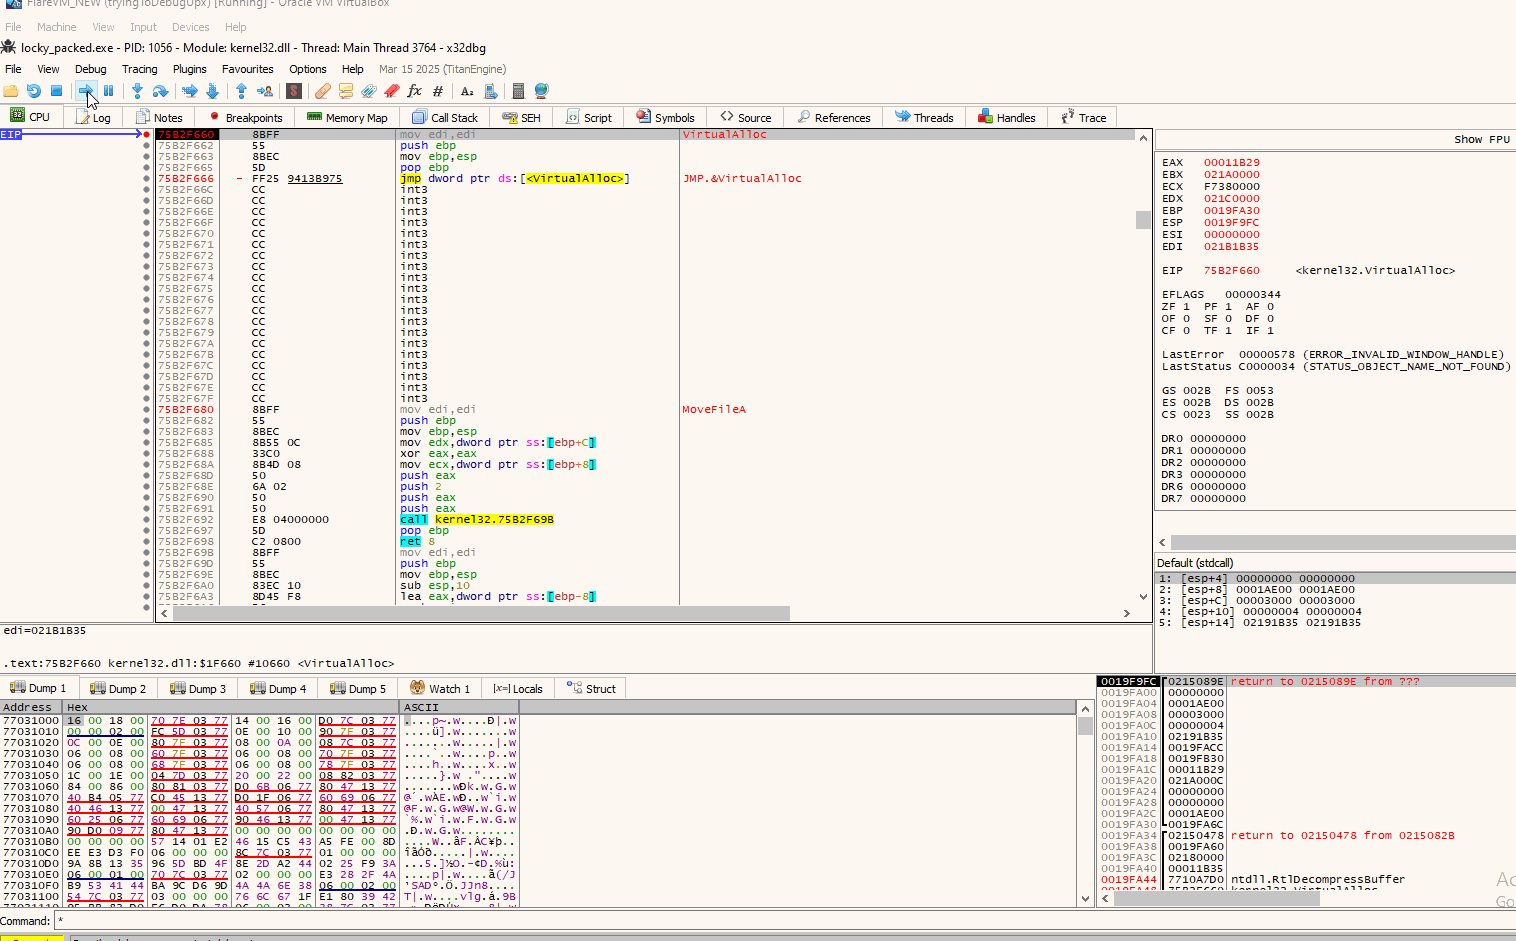This screenshot has height=941, width=1516.
Task: Select the call kernel32.75B2F698 instruction
Action: point(477,519)
